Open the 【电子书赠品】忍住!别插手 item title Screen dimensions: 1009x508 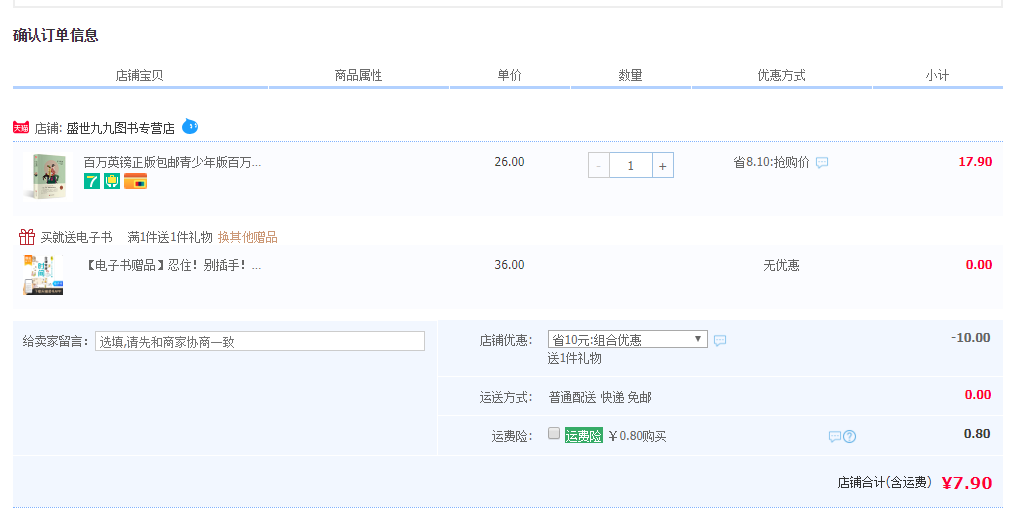(172, 265)
